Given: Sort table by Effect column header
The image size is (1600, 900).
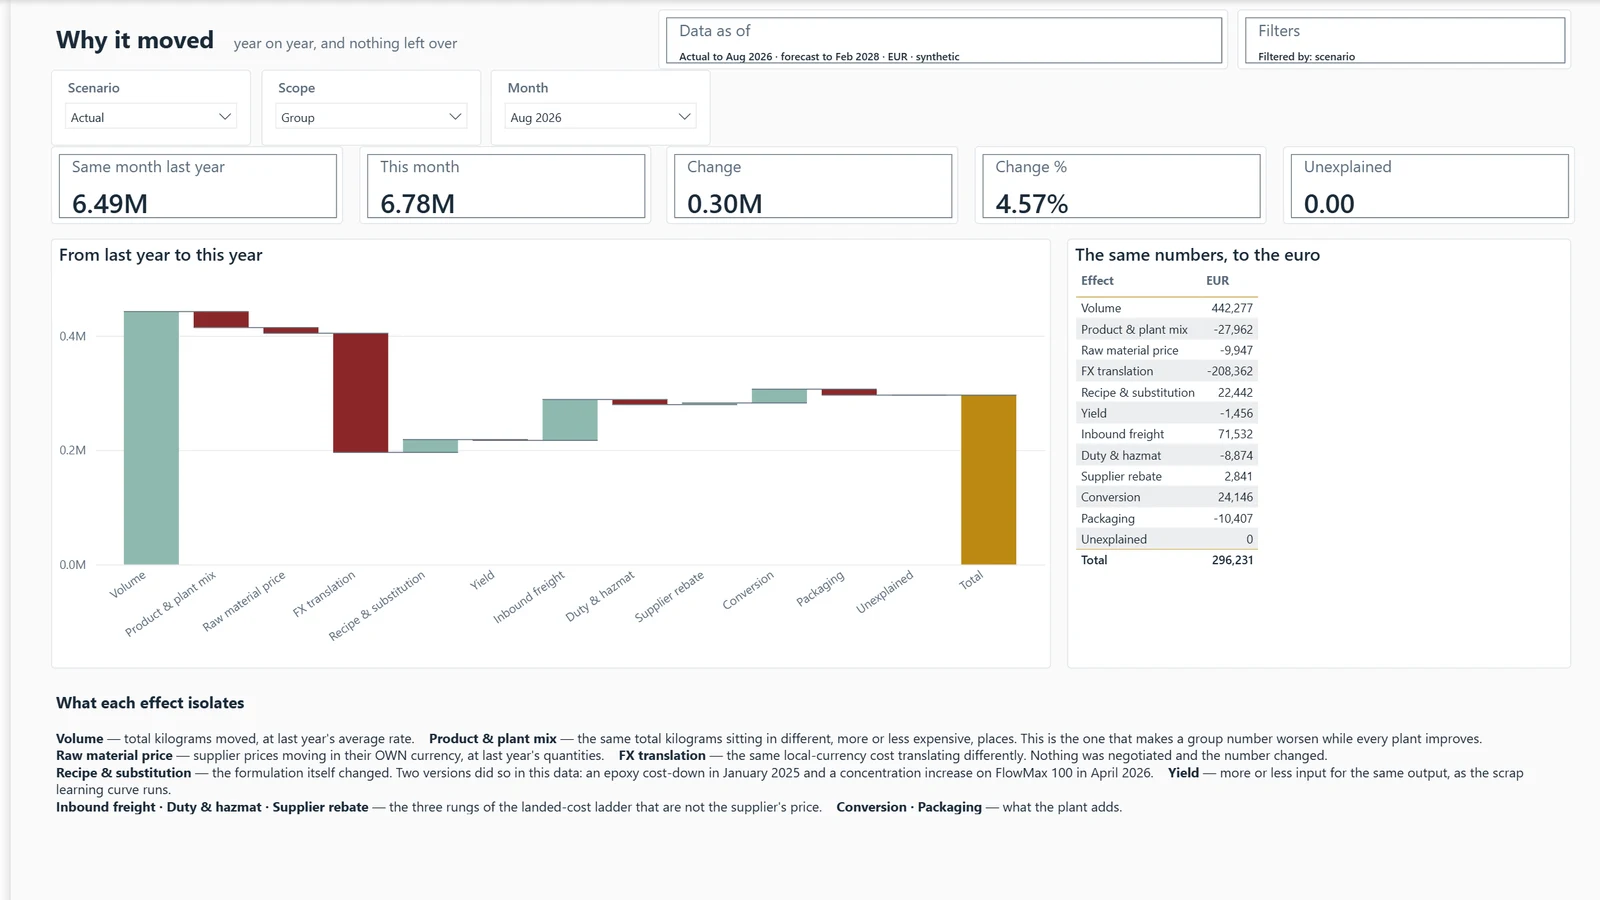Looking at the screenshot, I should click(x=1097, y=281).
